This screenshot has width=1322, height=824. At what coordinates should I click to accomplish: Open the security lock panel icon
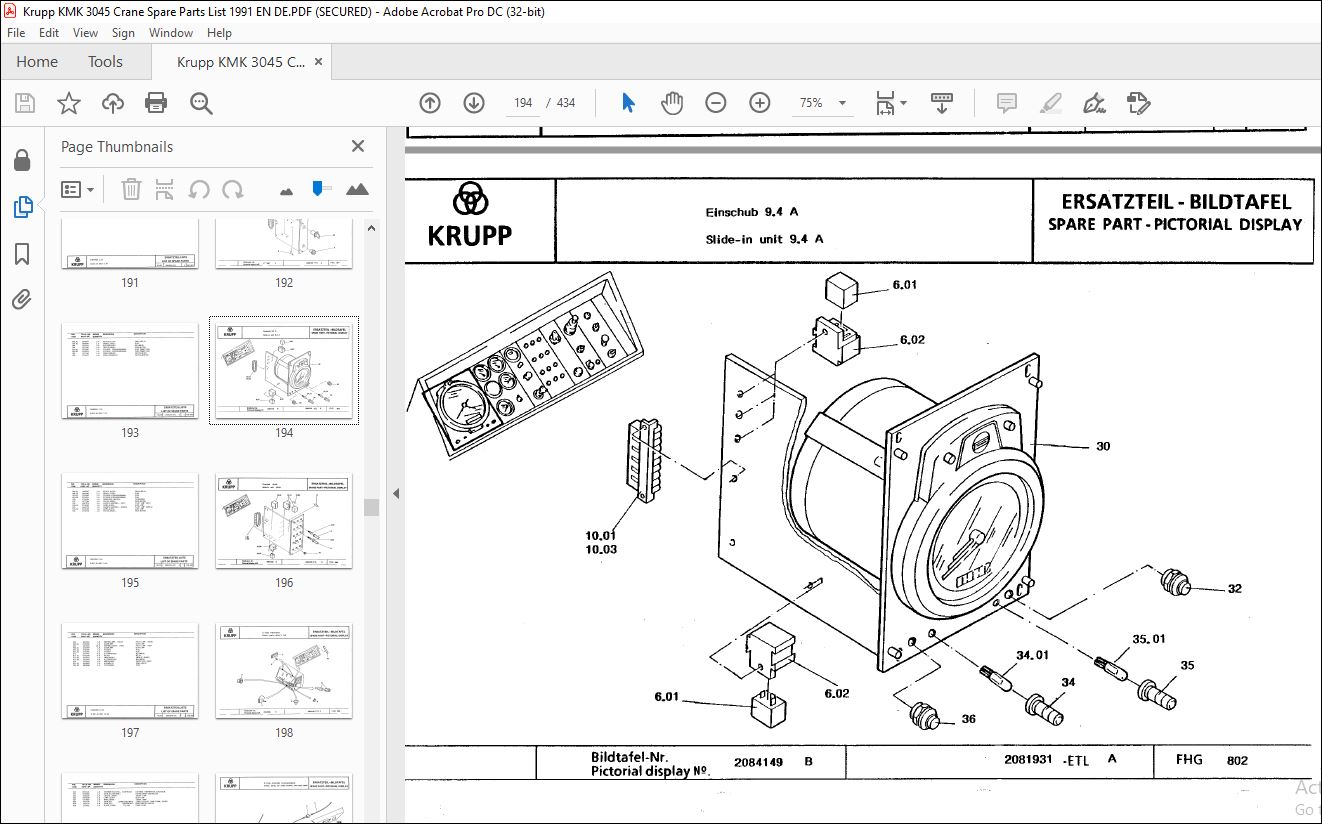click(22, 161)
